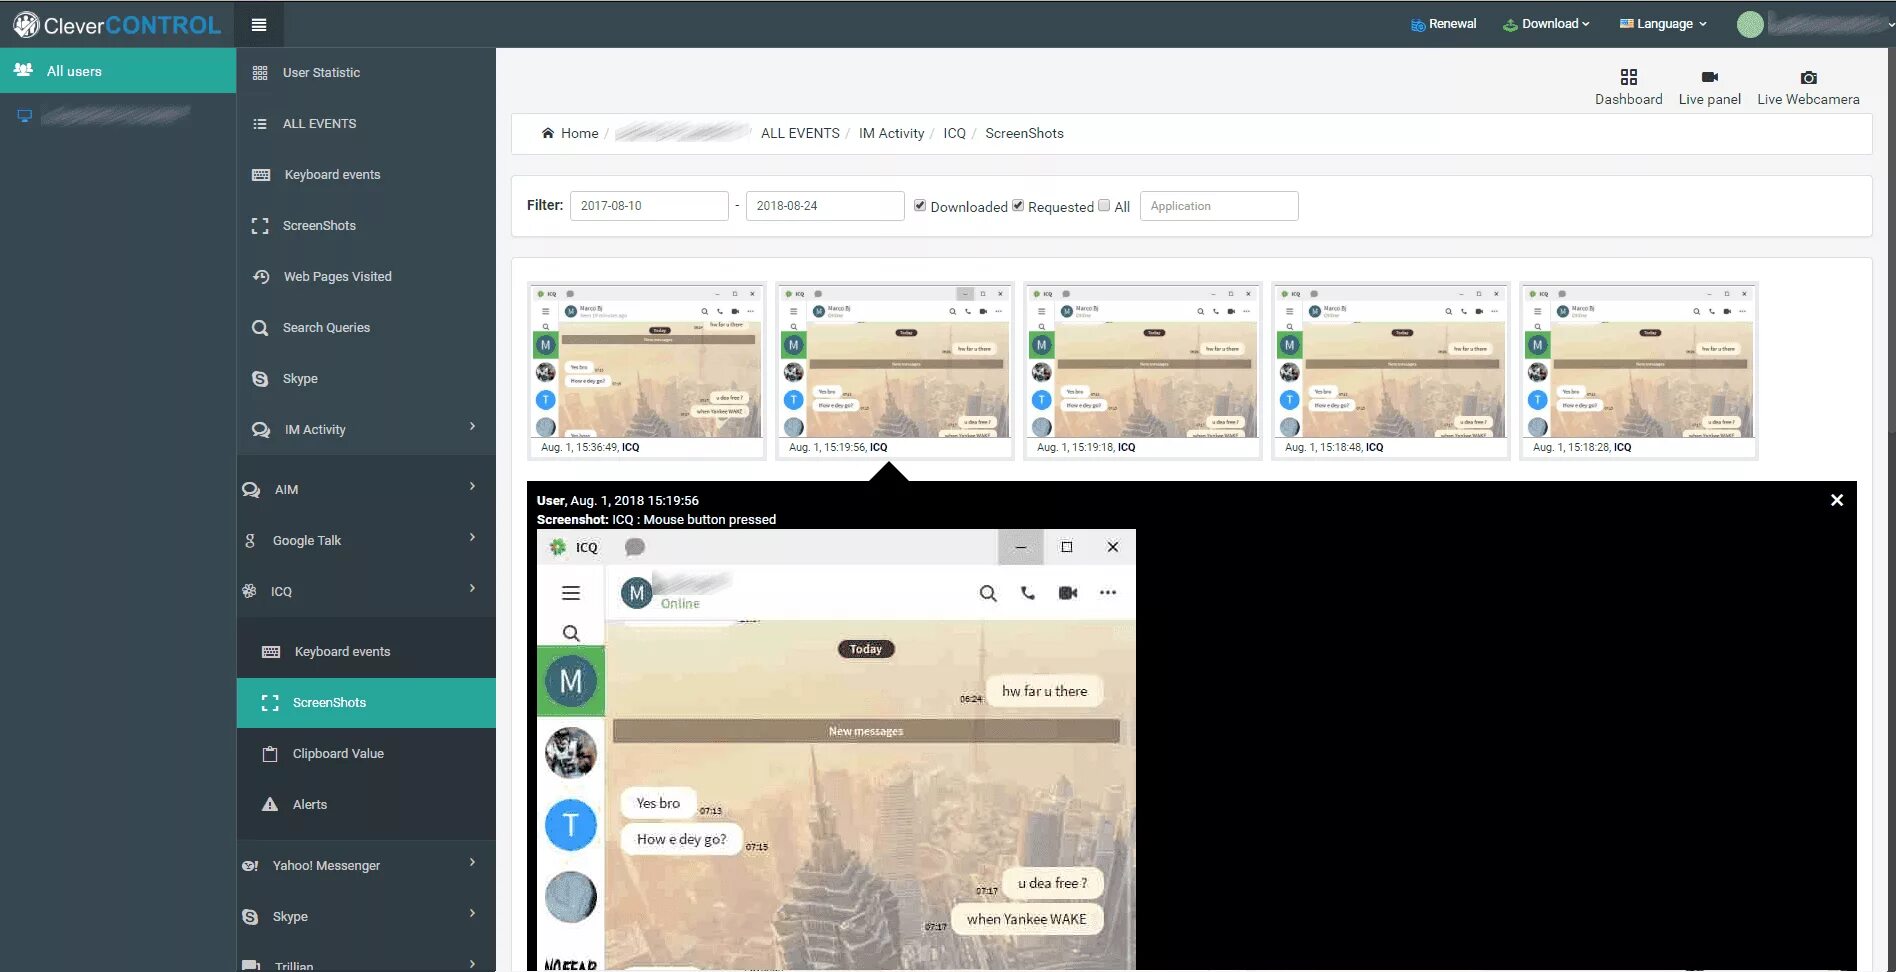Open Alerts under ICQ
Image resolution: width=1896 pixels, height=972 pixels.
coord(366,805)
